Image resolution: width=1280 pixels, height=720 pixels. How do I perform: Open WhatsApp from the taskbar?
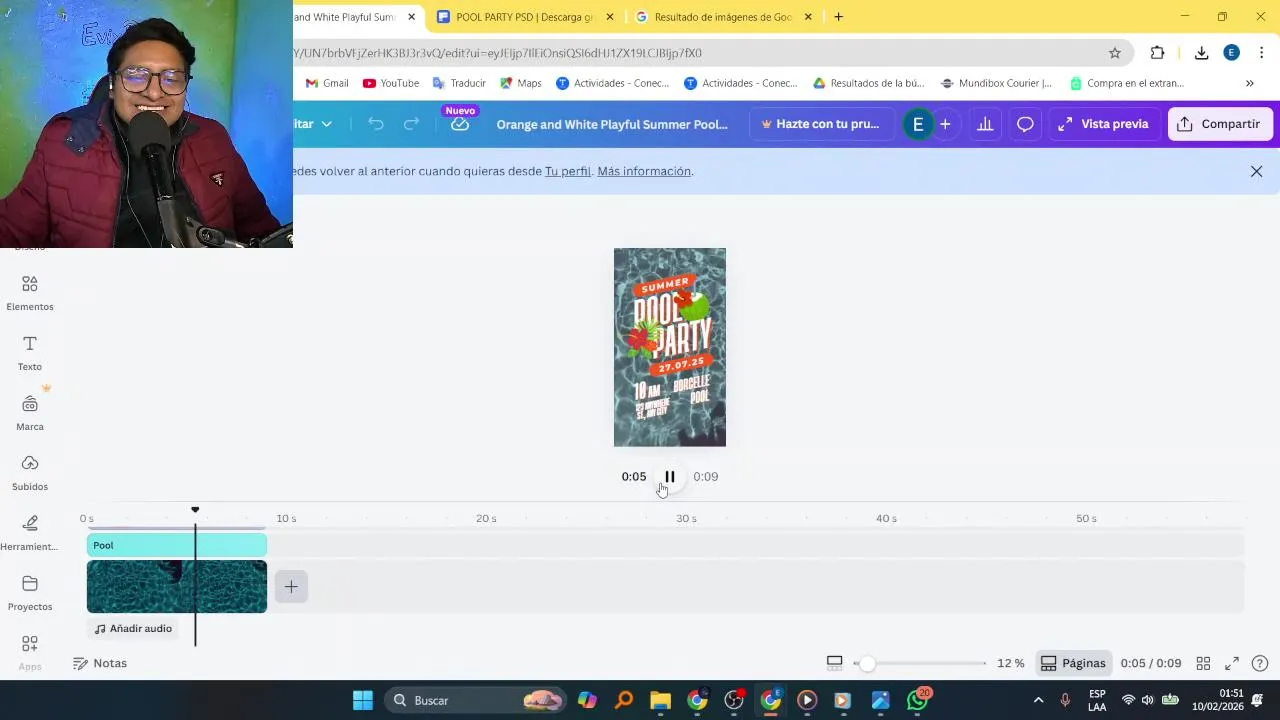click(x=917, y=700)
